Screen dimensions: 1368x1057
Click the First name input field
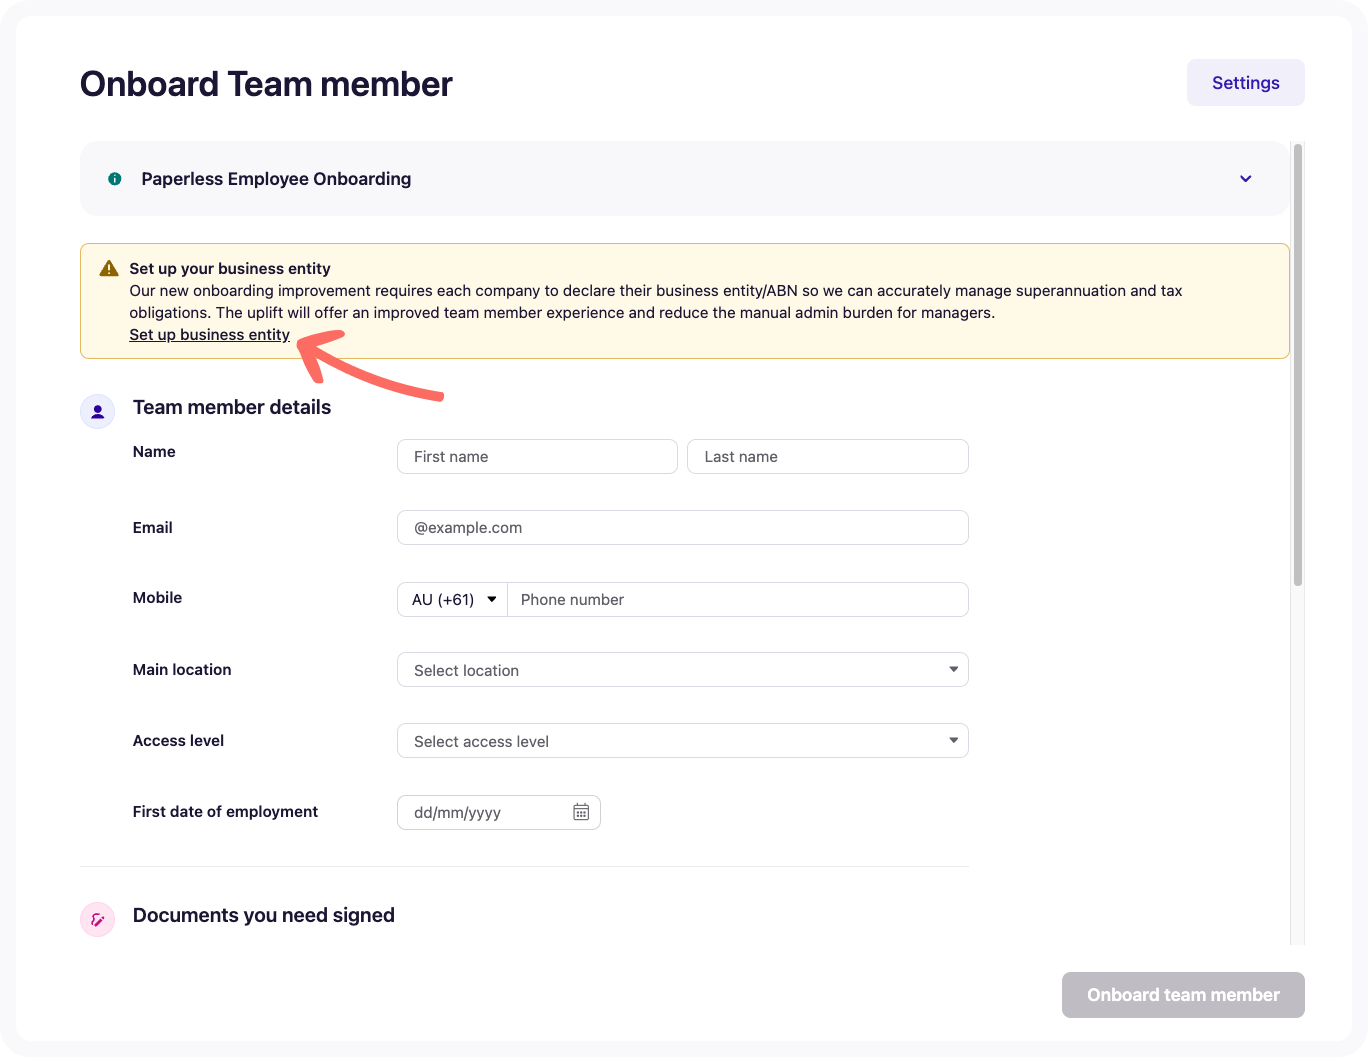[x=537, y=456]
